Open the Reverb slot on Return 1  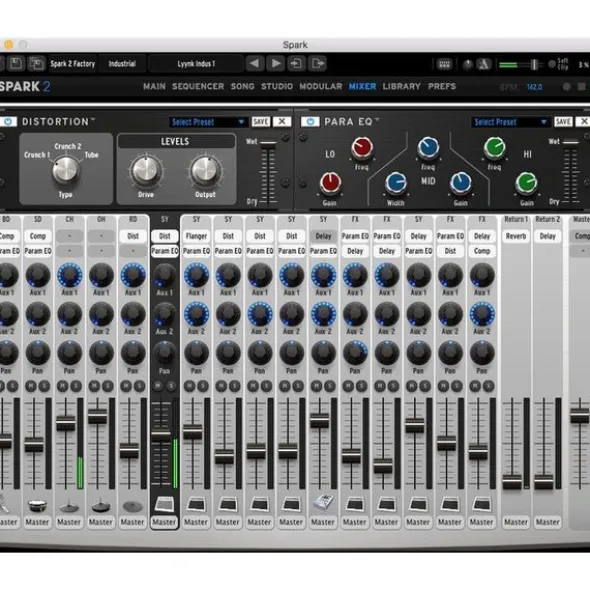point(516,236)
